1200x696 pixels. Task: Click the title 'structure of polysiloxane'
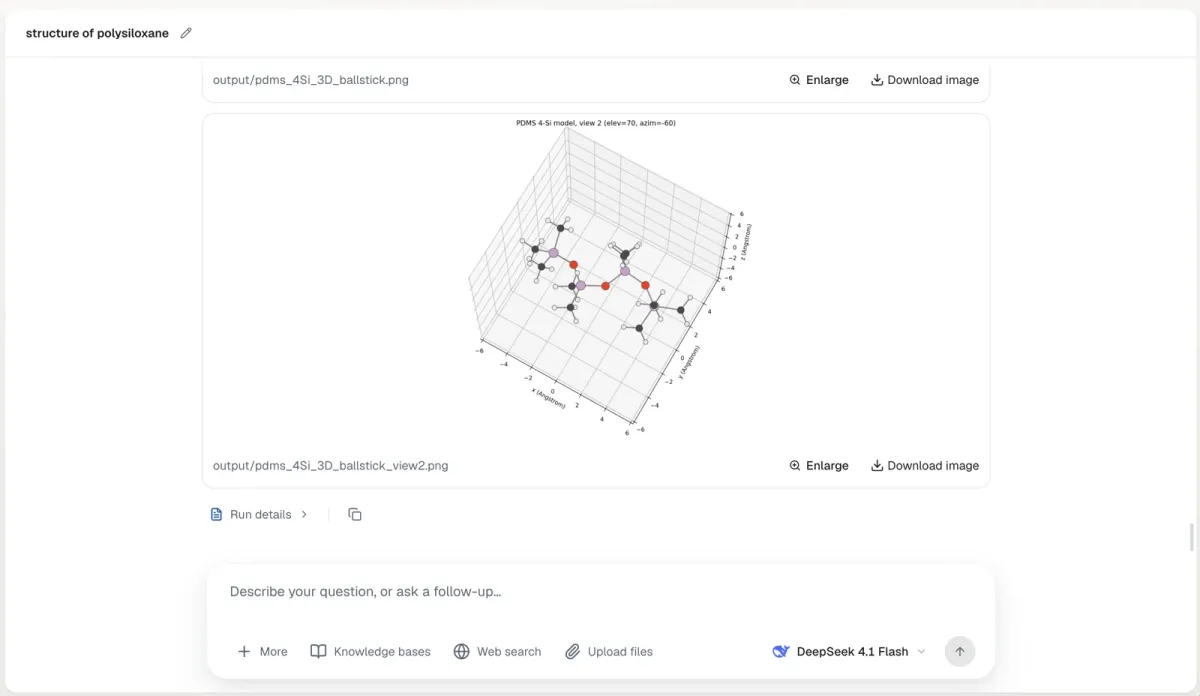point(97,33)
